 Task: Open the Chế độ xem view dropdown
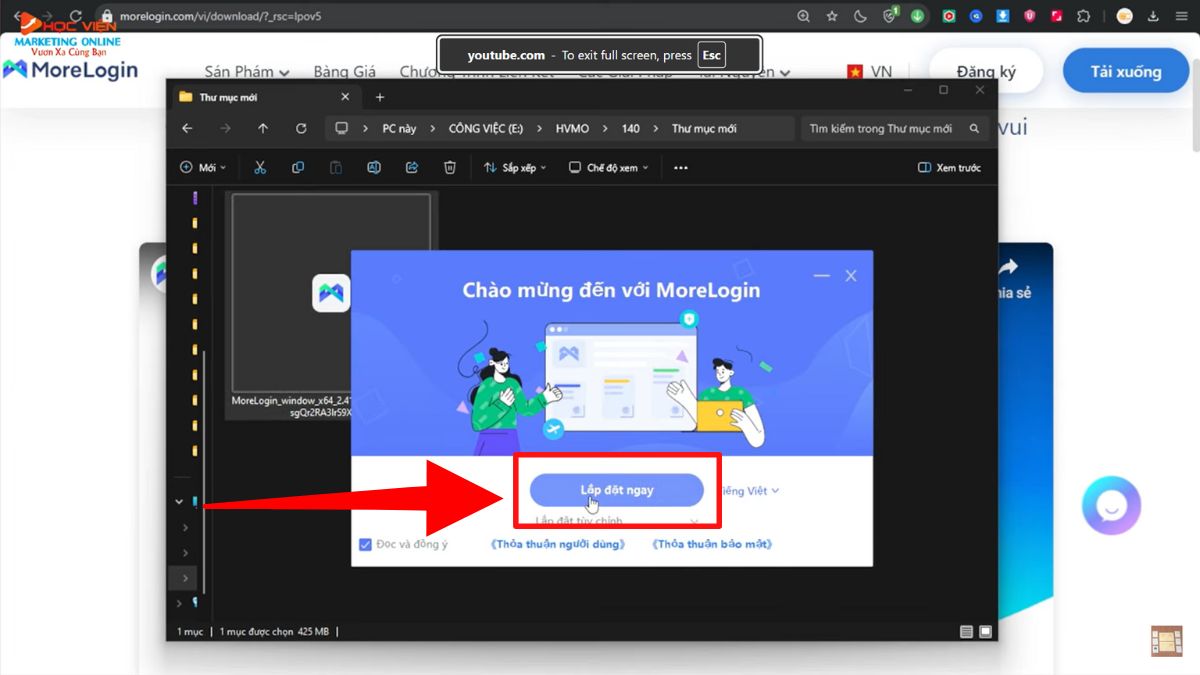(x=609, y=168)
